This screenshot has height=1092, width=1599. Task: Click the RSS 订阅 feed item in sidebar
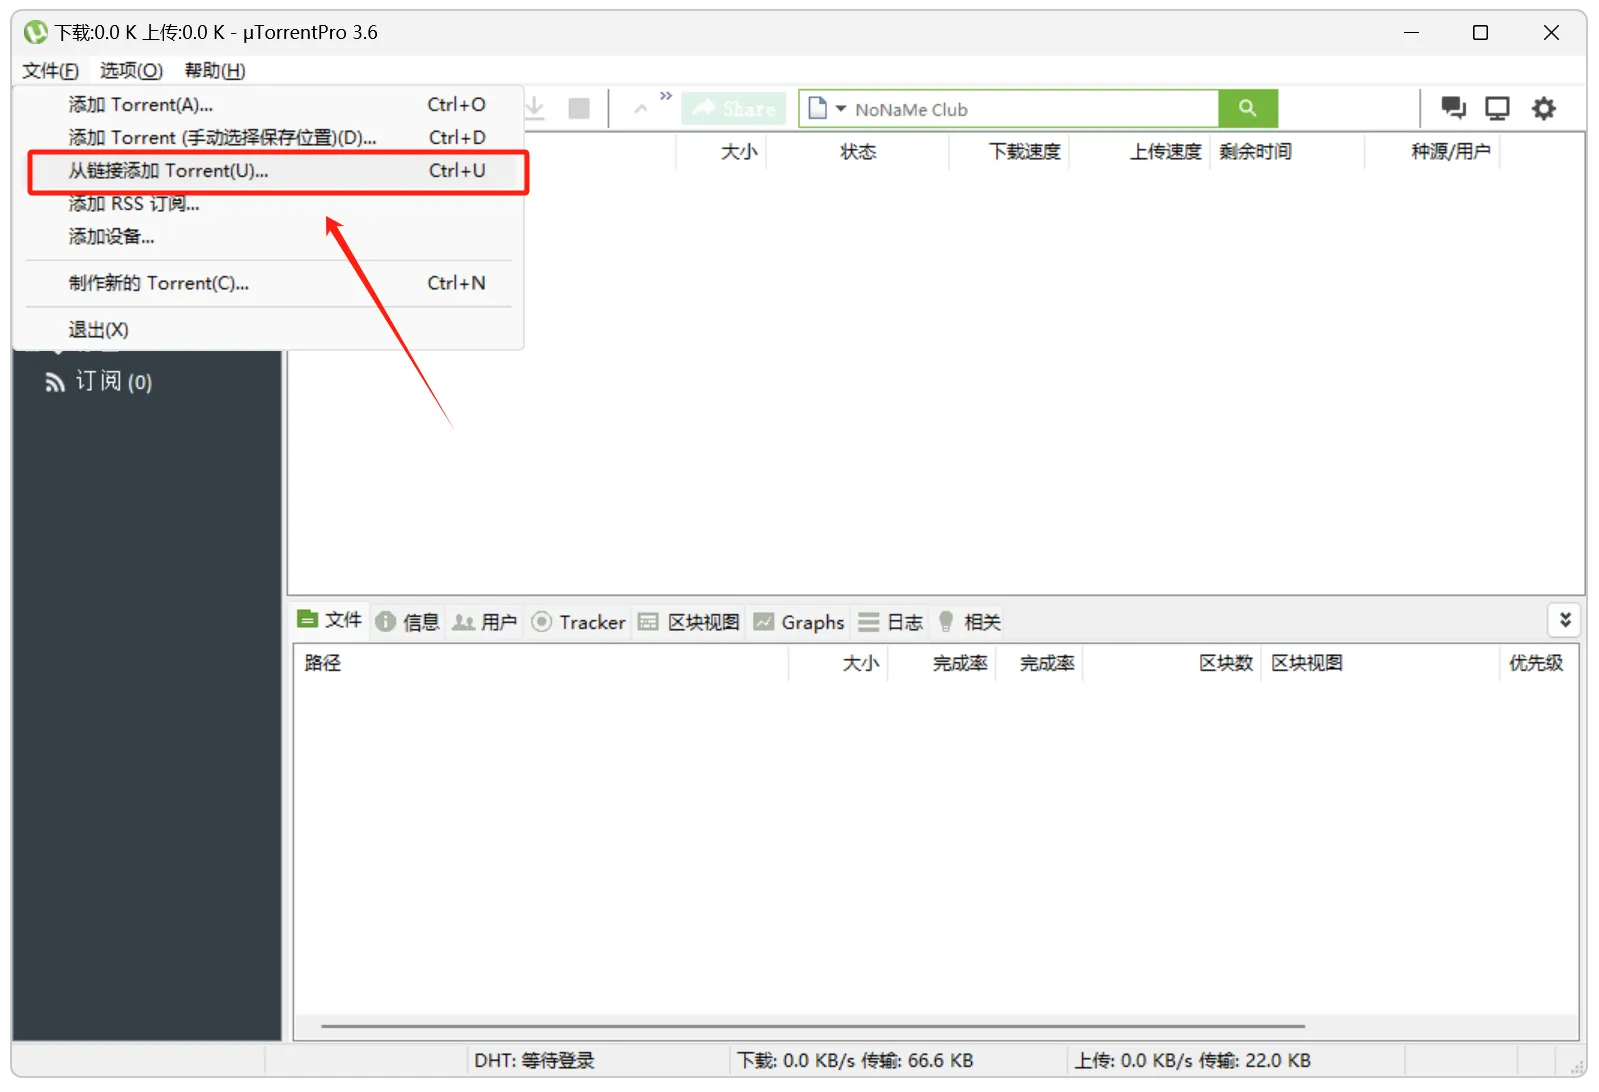click(x=100, y=382)
